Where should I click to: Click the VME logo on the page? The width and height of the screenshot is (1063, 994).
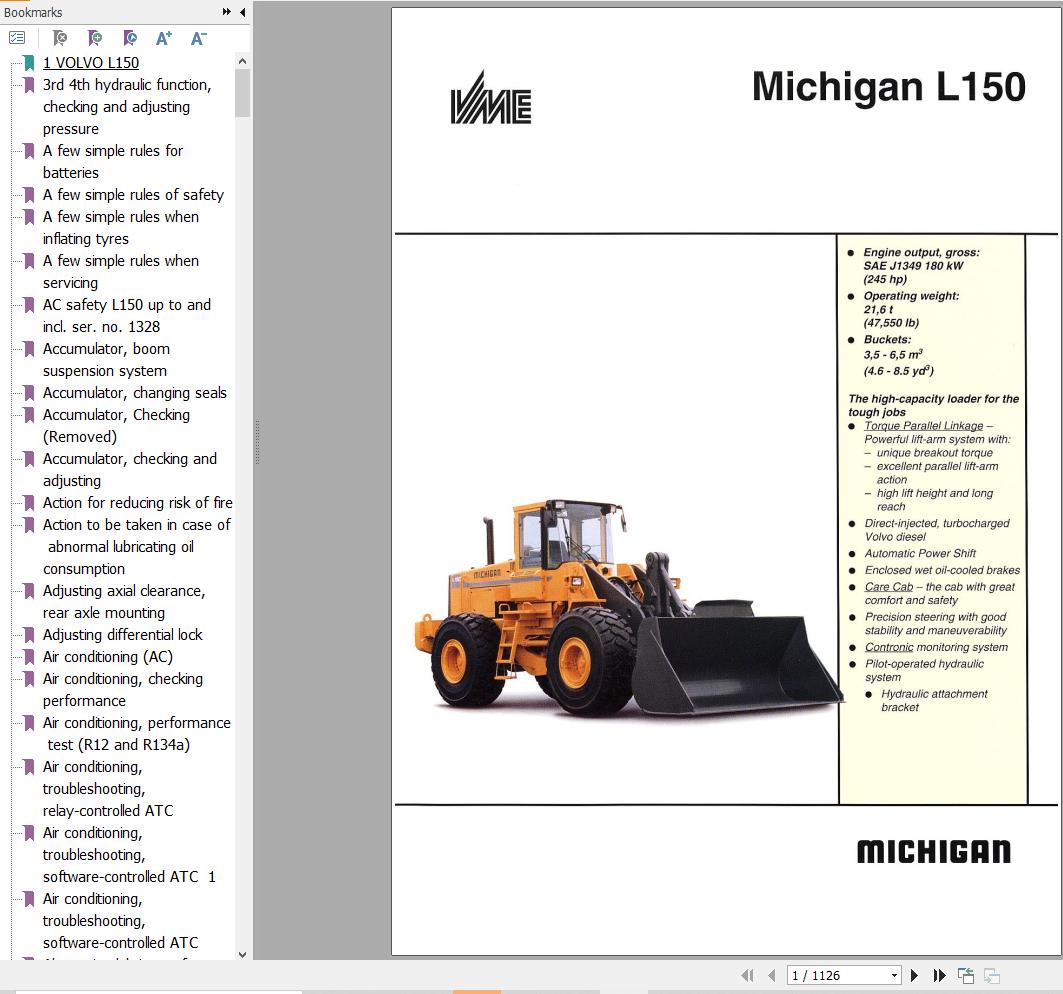[491, 98]
